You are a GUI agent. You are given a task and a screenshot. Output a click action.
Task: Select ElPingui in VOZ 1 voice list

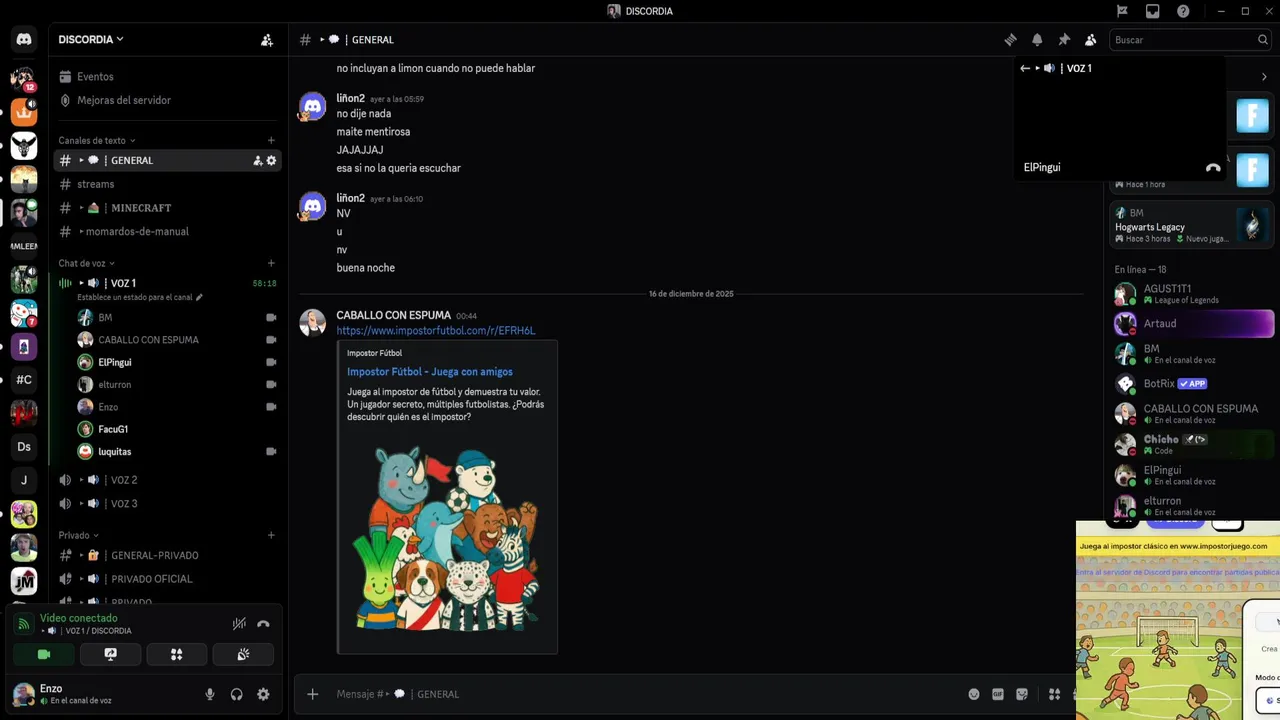114,362
